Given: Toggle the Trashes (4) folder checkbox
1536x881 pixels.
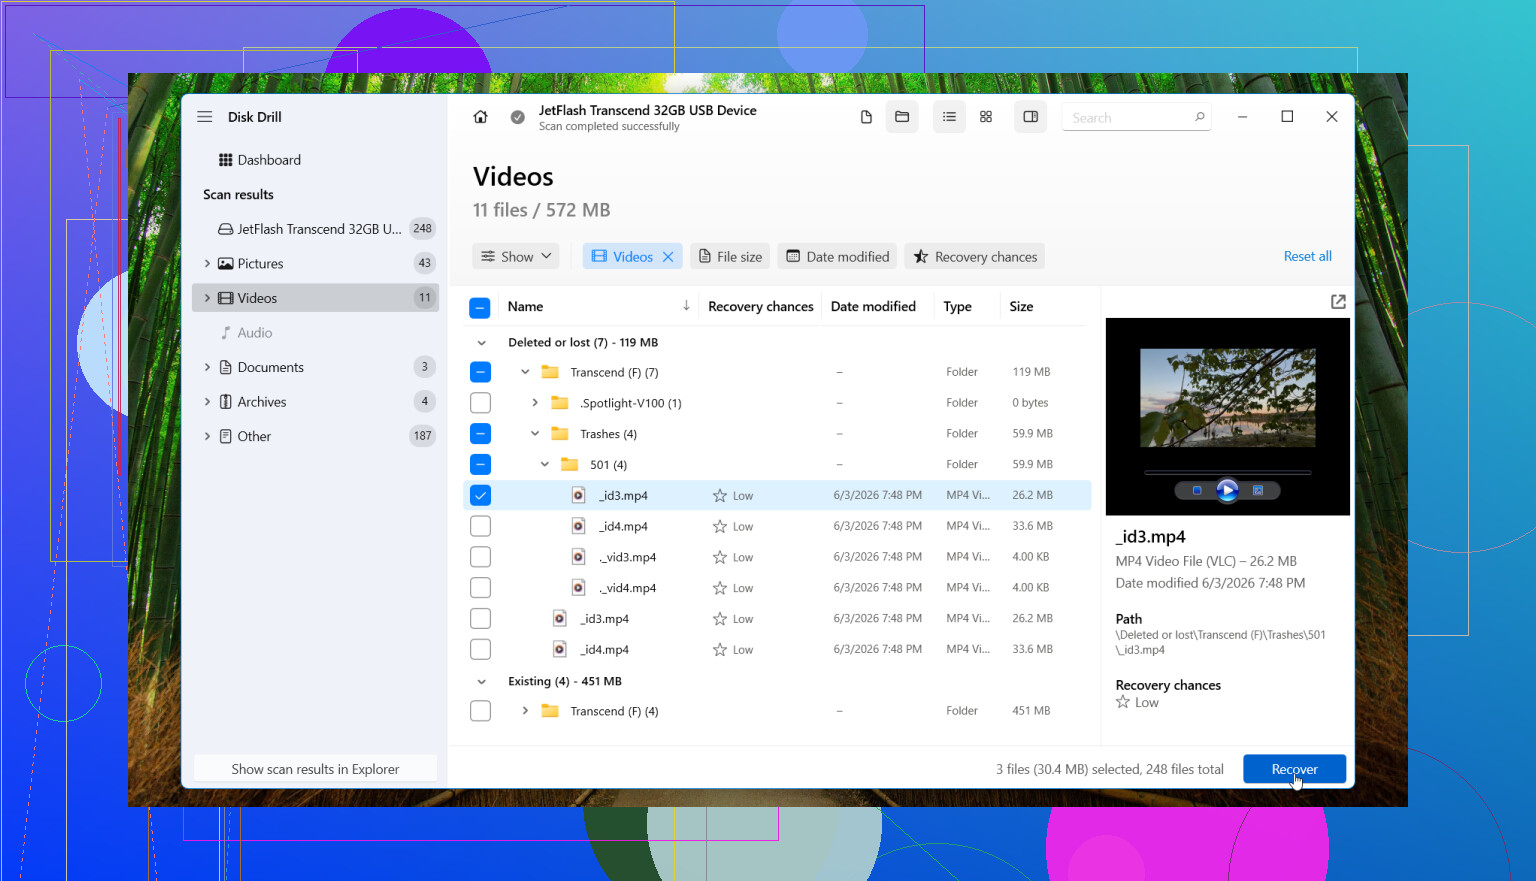Looking at the screenshot, I should coord(480,434).
